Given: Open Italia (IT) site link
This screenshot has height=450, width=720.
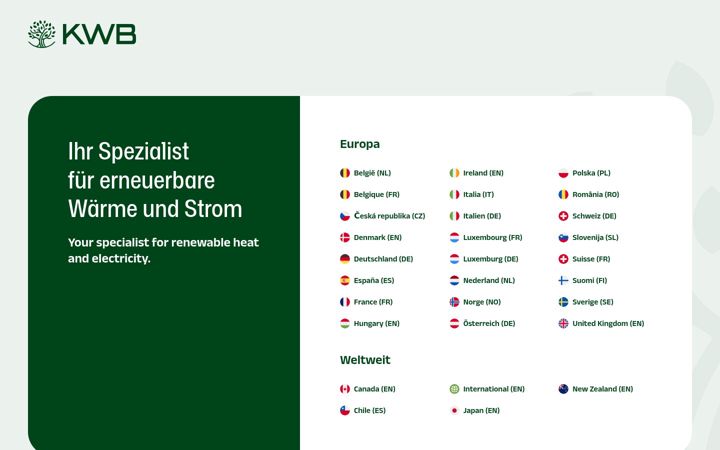Looking at the screenshot, I should 478,195.
